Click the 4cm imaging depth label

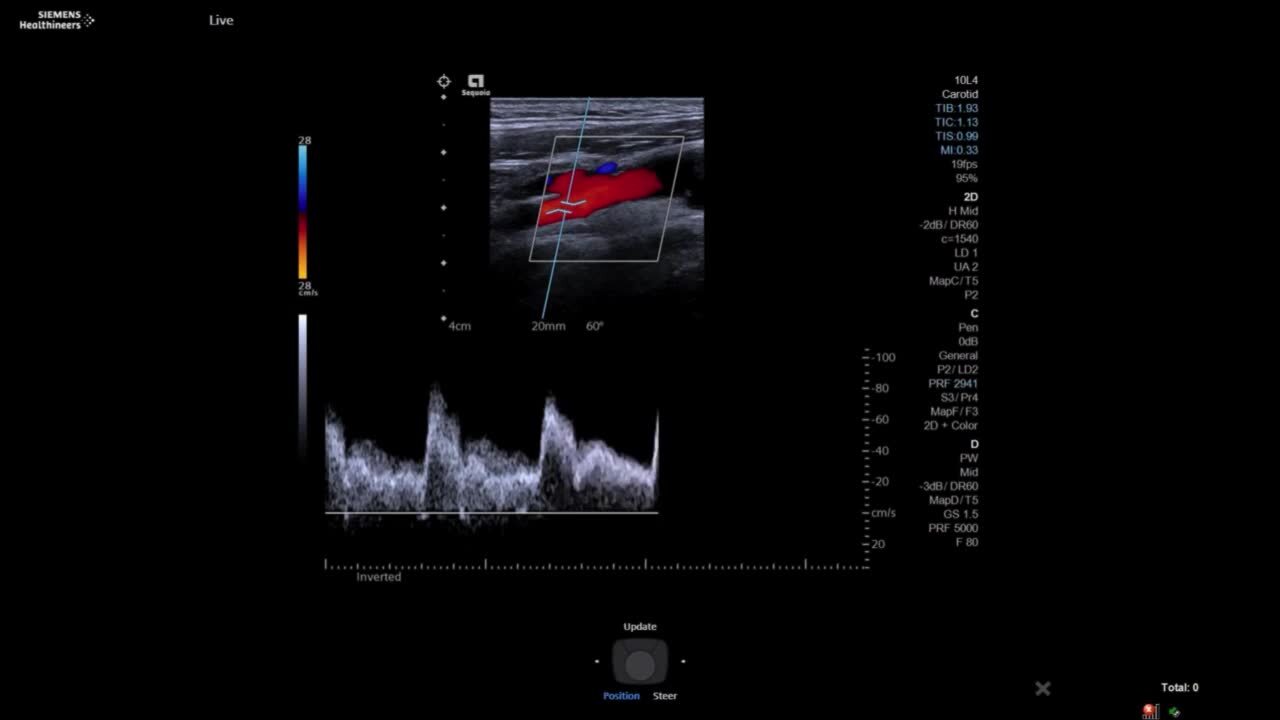(x=459, y=326)
